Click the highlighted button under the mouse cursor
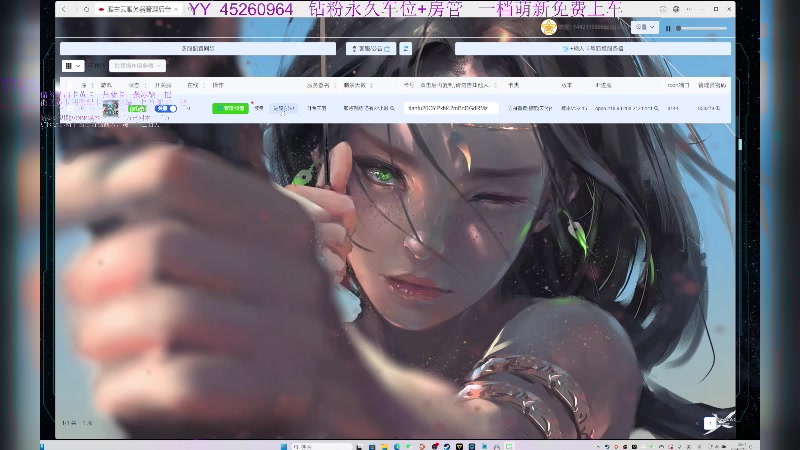The height and width of the screenshot is (450, 800). click(x=284, y=108)
